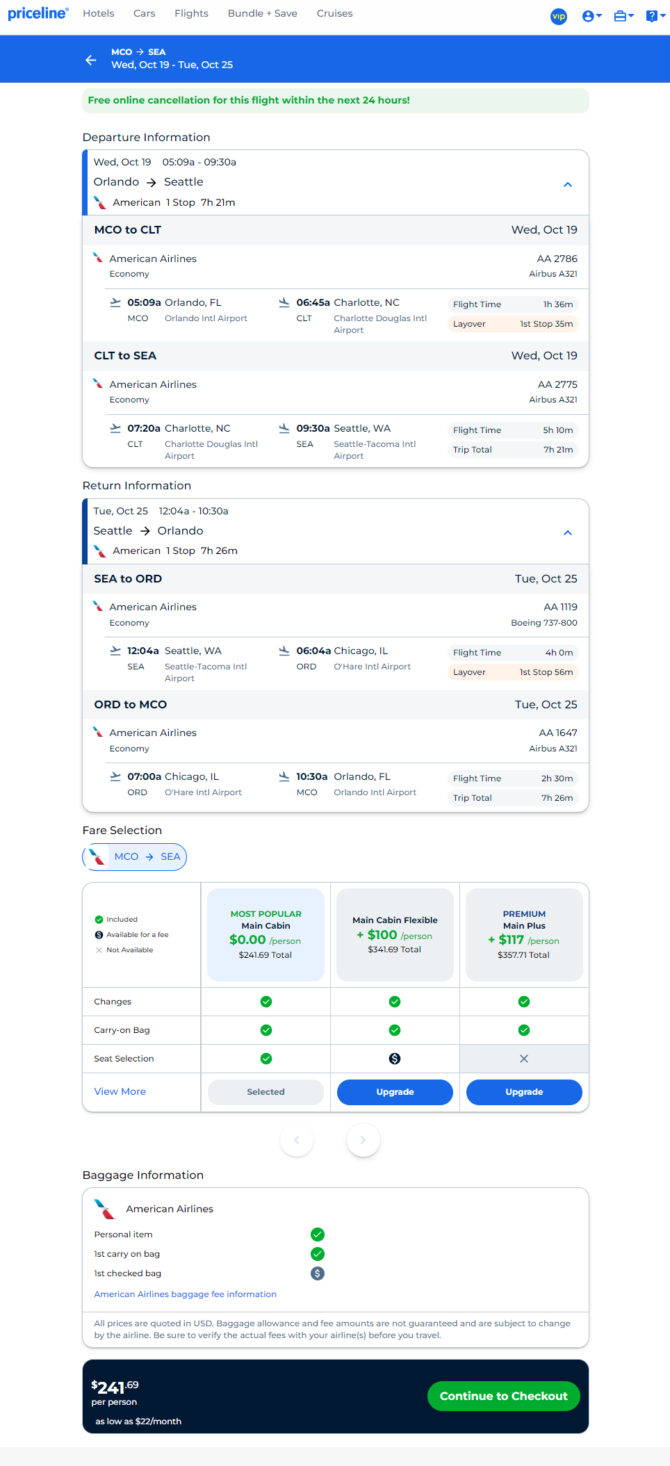Viewport: 670px width, 1466px height.
Task: Click the AA 1647 flight number
Action: tap(558, 733)
